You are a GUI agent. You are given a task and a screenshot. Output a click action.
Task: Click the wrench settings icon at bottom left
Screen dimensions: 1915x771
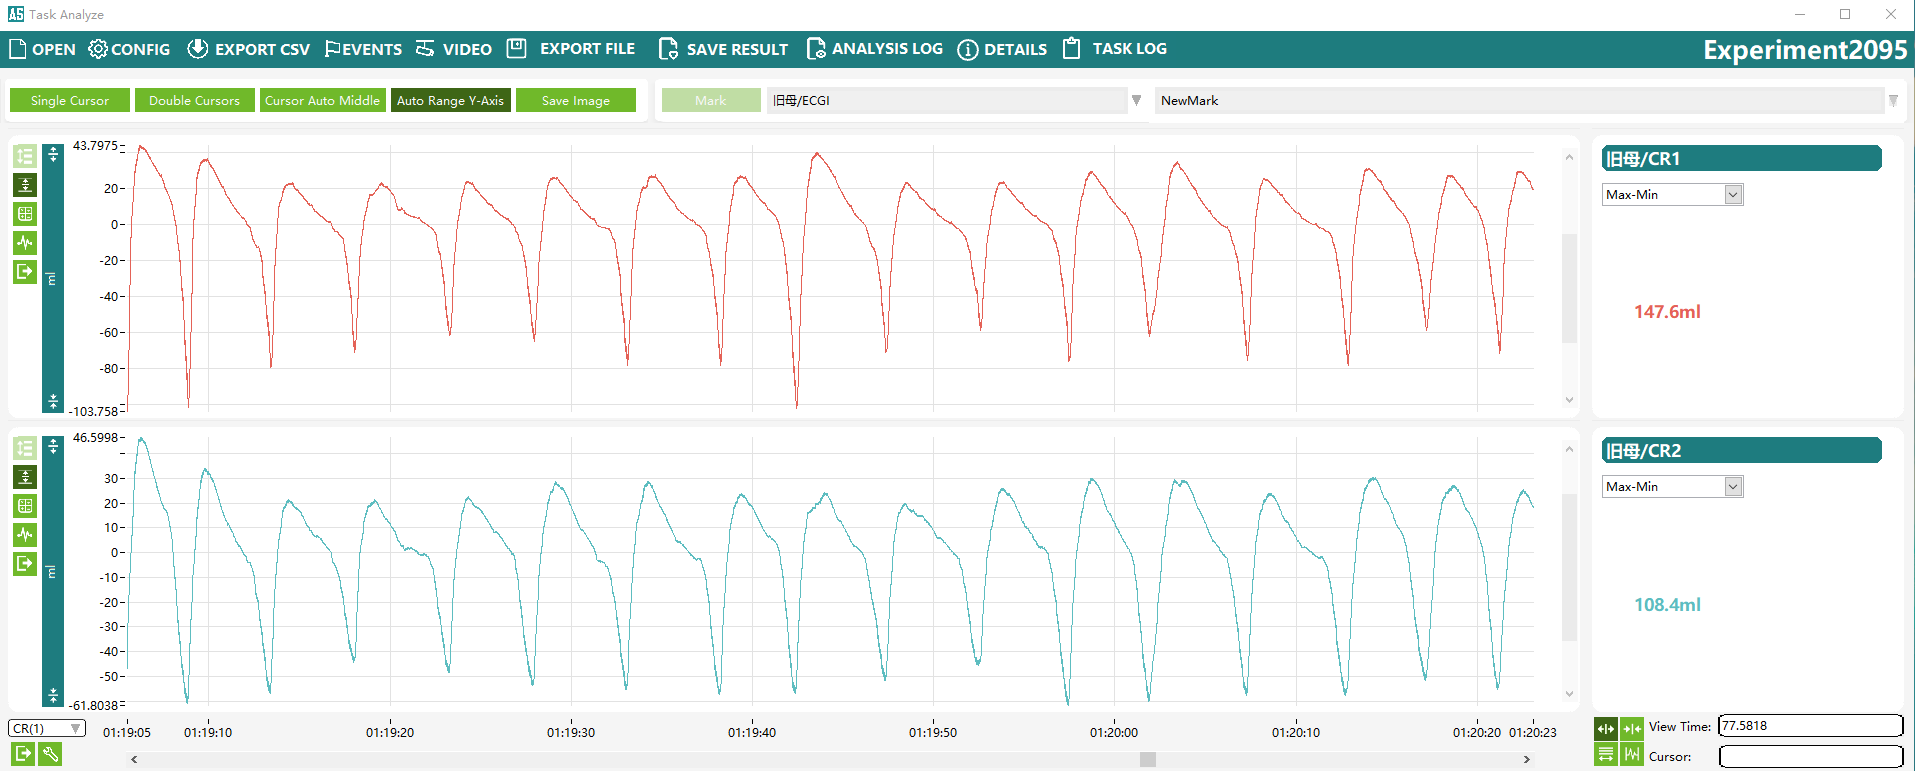coord(50,755)
